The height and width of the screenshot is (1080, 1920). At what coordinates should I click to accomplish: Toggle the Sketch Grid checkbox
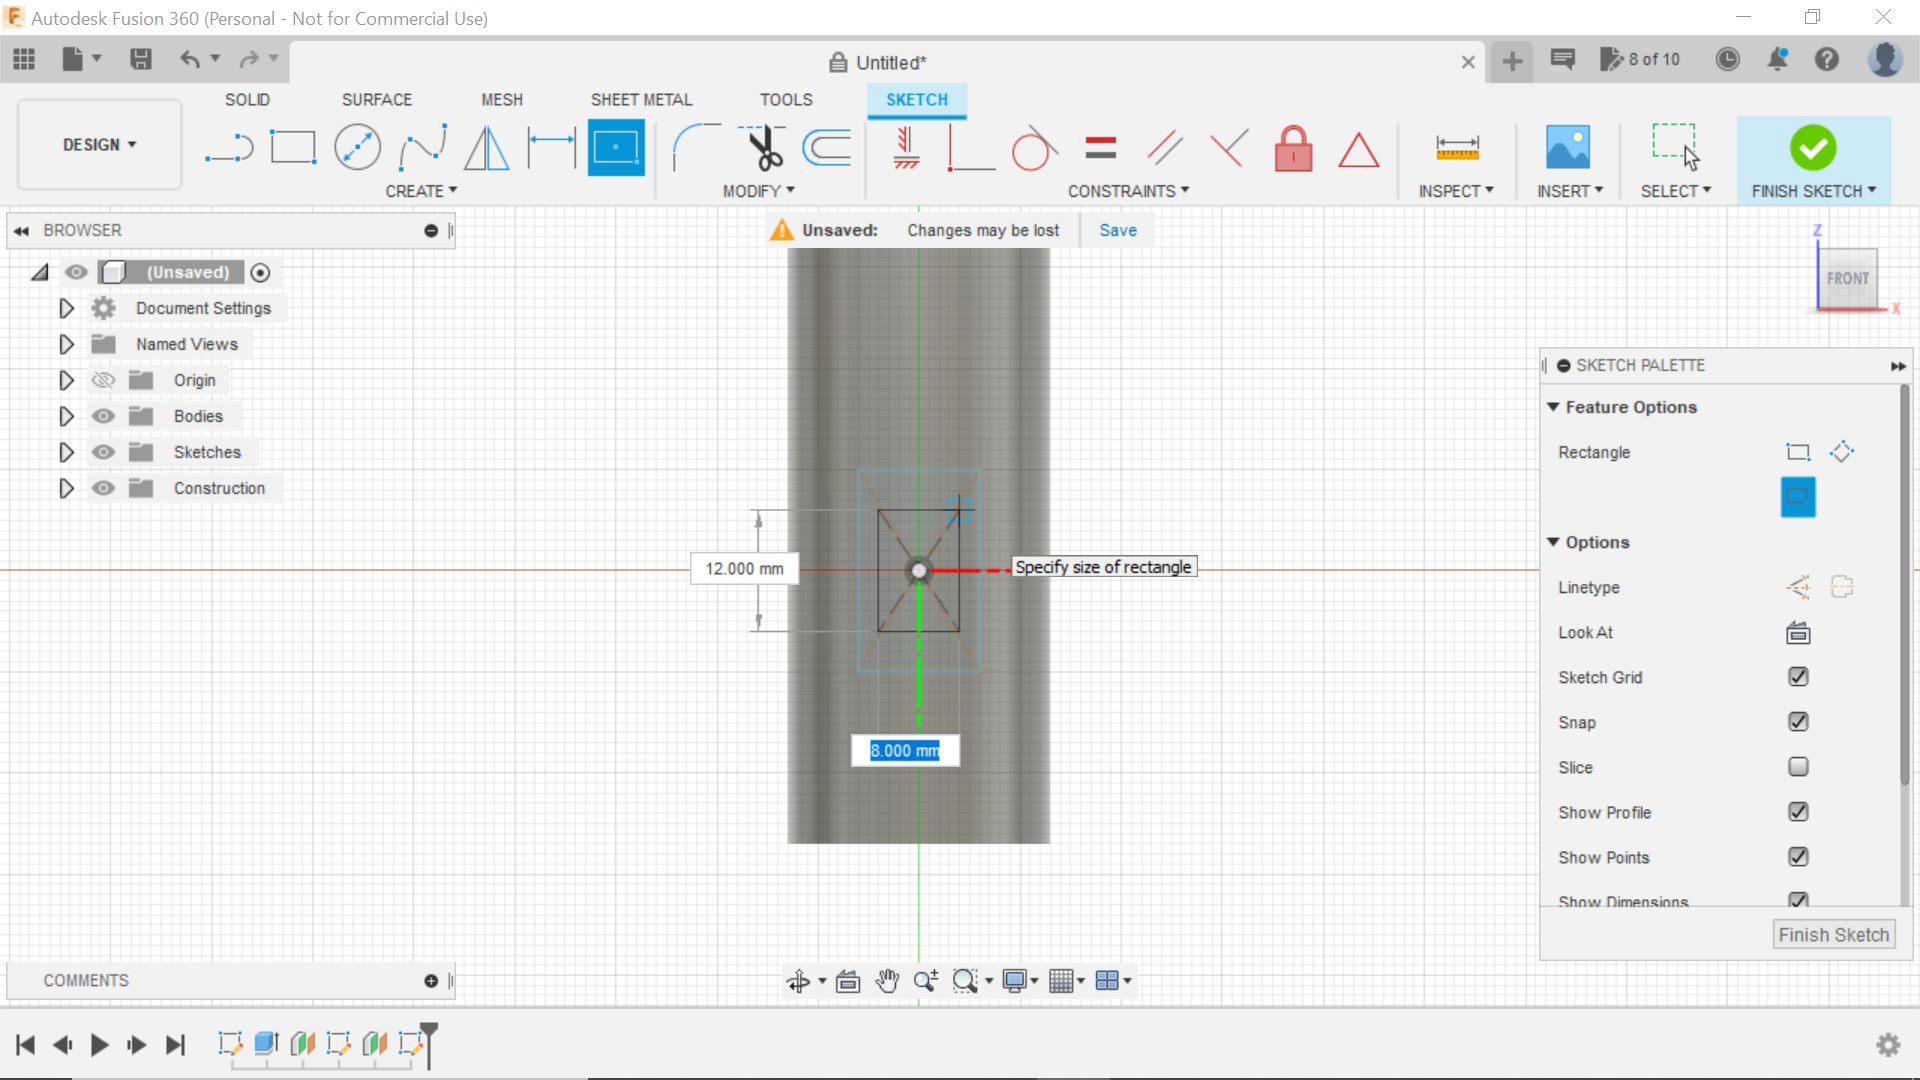pos(1797,676)
